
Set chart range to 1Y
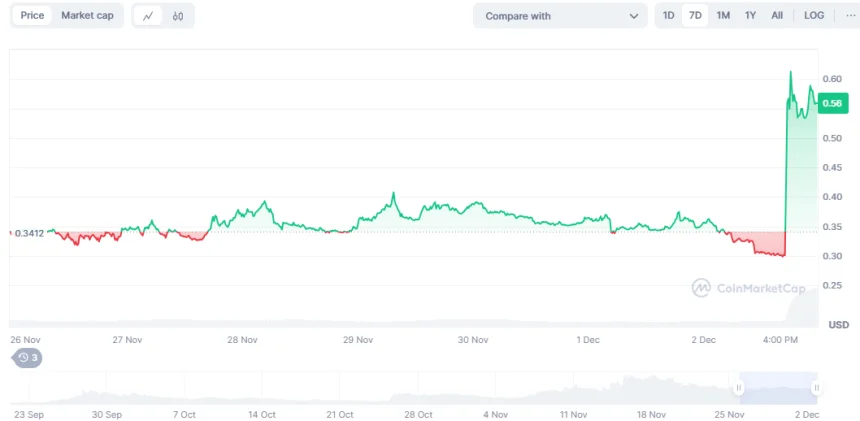coord(750,16)
